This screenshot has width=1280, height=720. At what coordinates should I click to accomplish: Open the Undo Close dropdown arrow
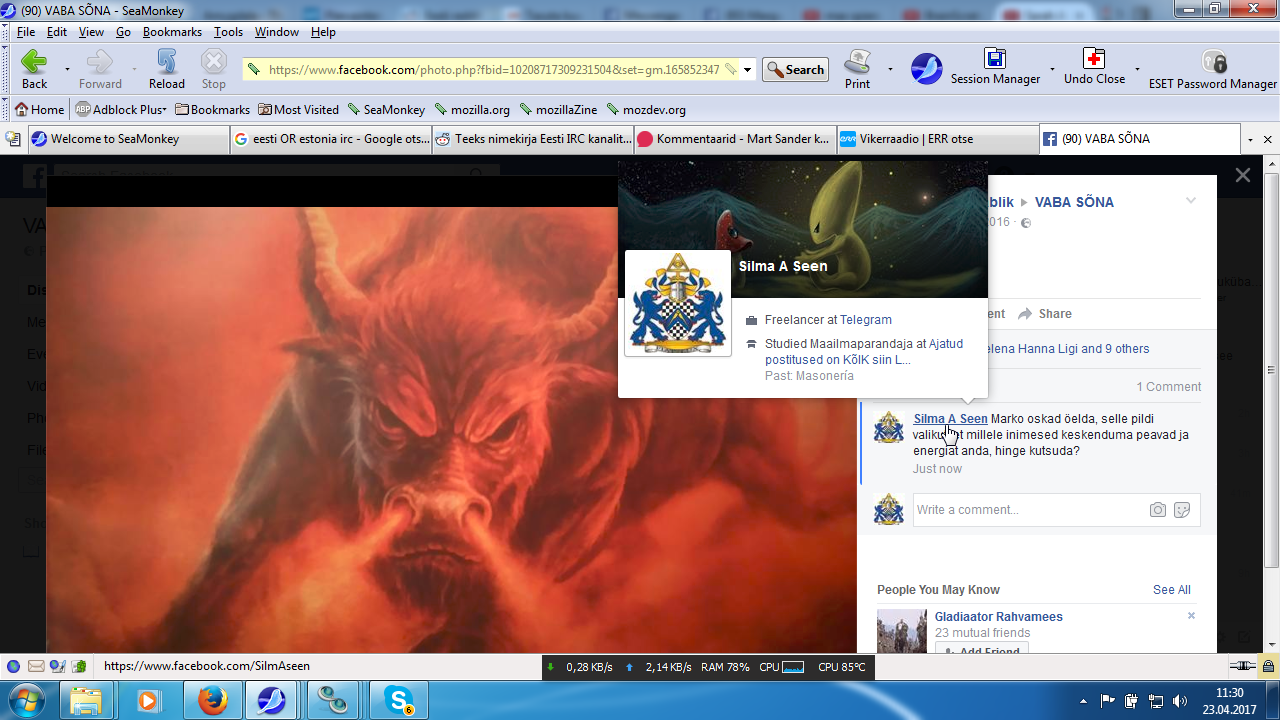pyautogui.click(x=1137, y=70)
